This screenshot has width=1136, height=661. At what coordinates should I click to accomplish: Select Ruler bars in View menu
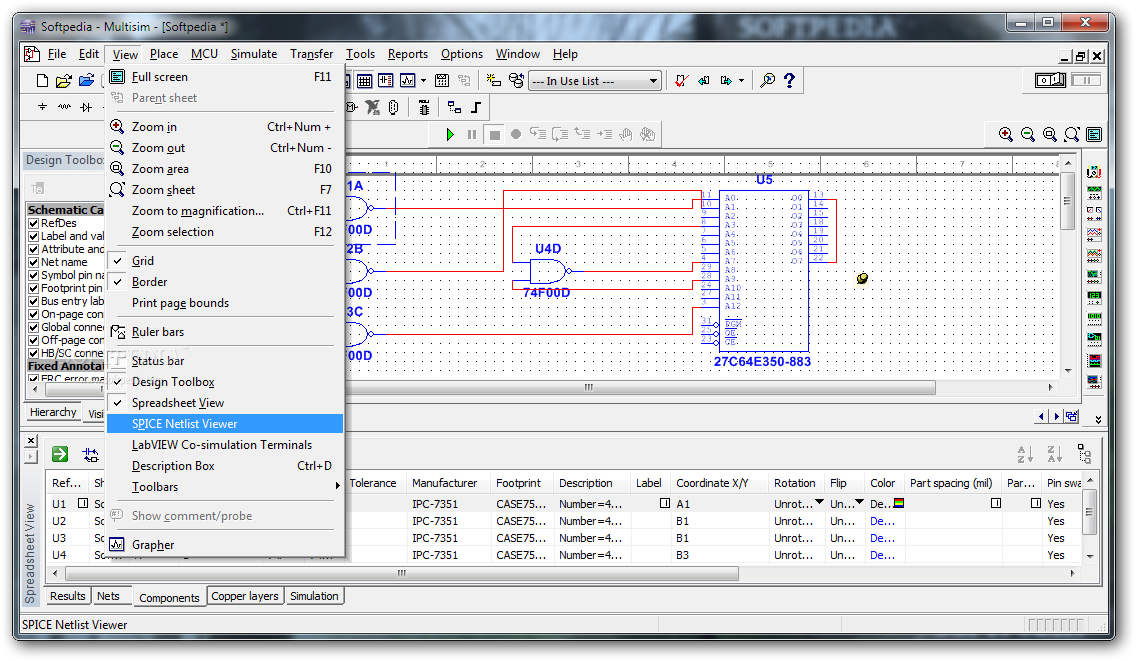pyautogui.click(x=225, y=332)
